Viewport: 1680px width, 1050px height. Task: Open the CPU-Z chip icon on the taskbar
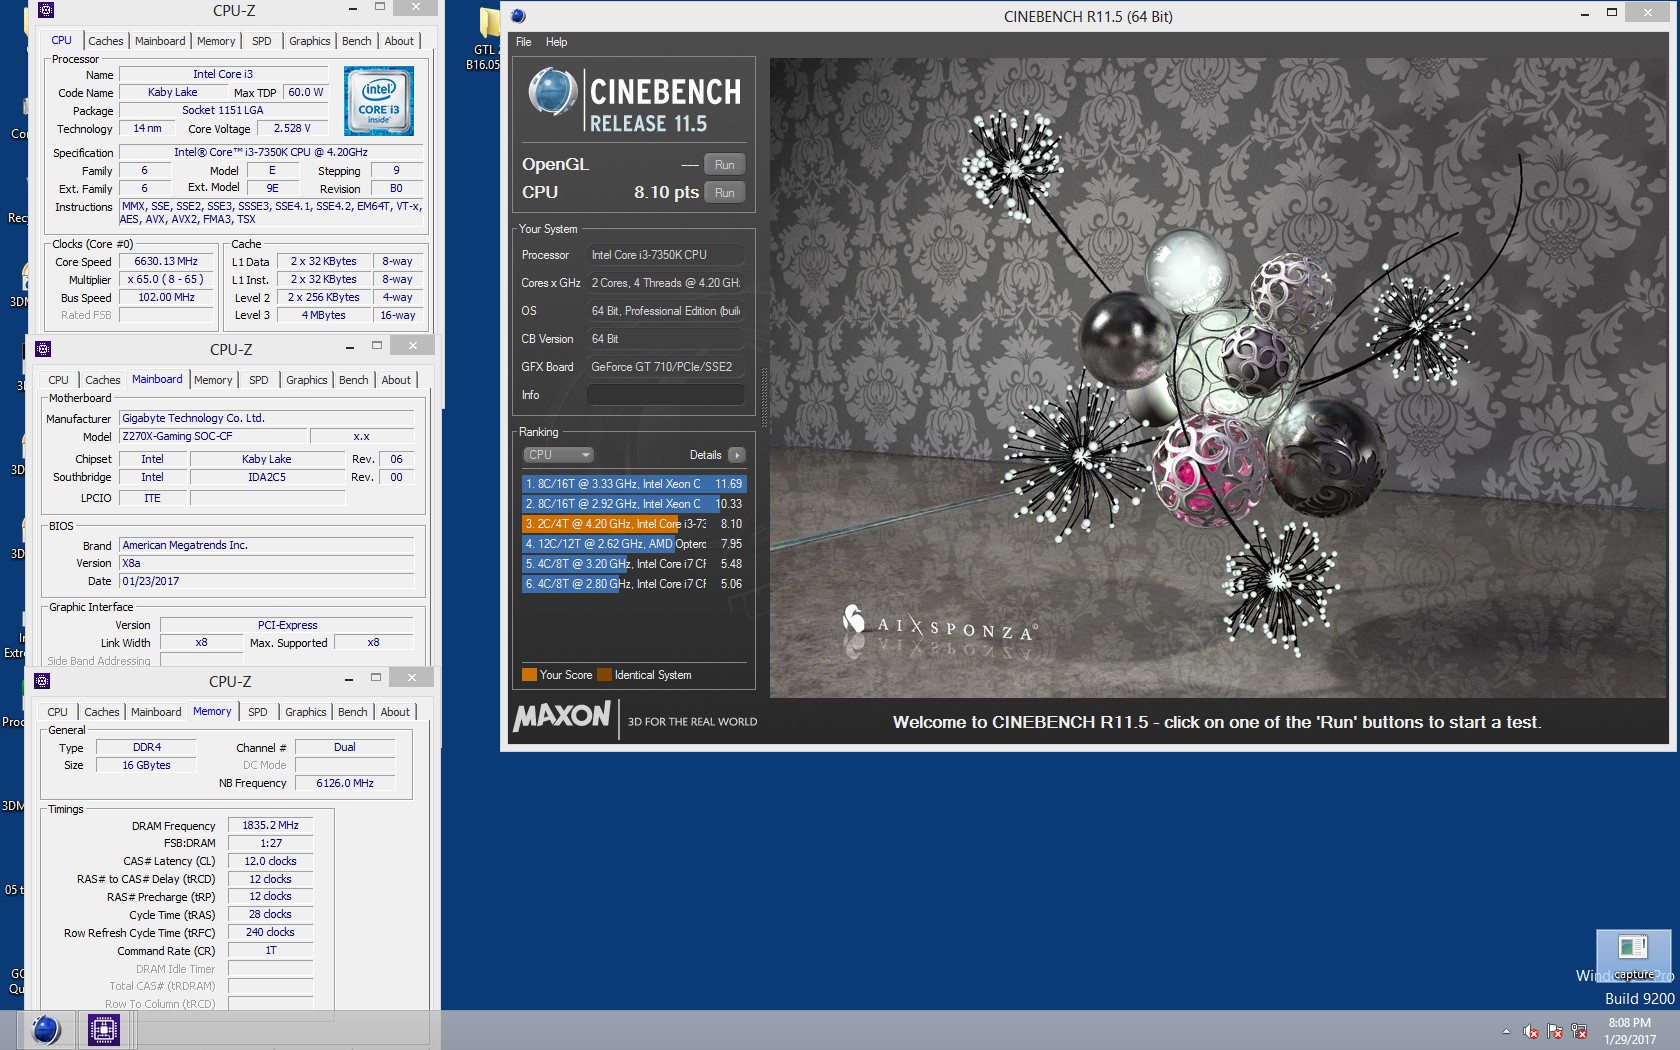click(x=104, y=1029)
